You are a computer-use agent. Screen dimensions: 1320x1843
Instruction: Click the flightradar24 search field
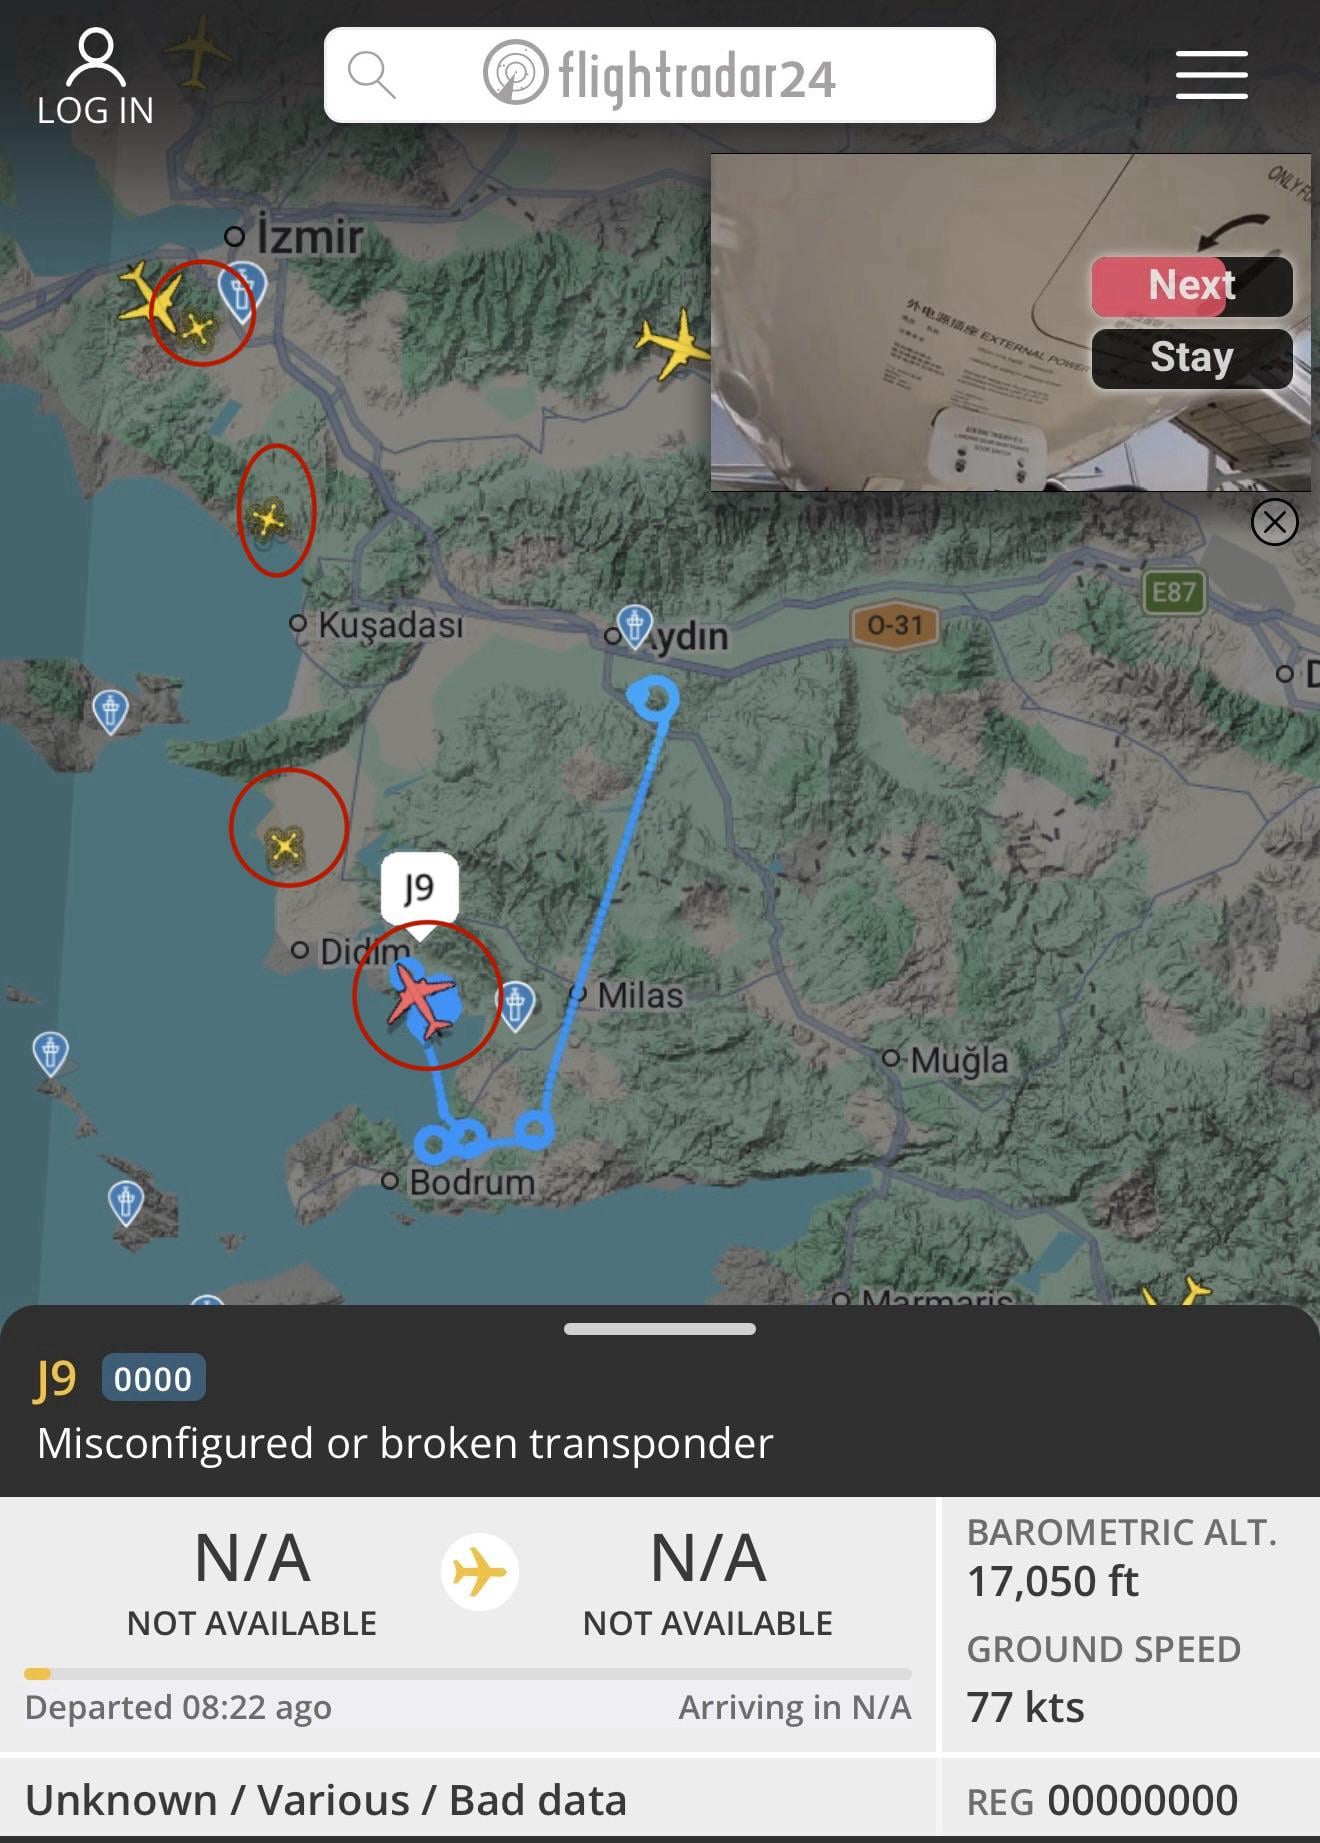(660, 76)
